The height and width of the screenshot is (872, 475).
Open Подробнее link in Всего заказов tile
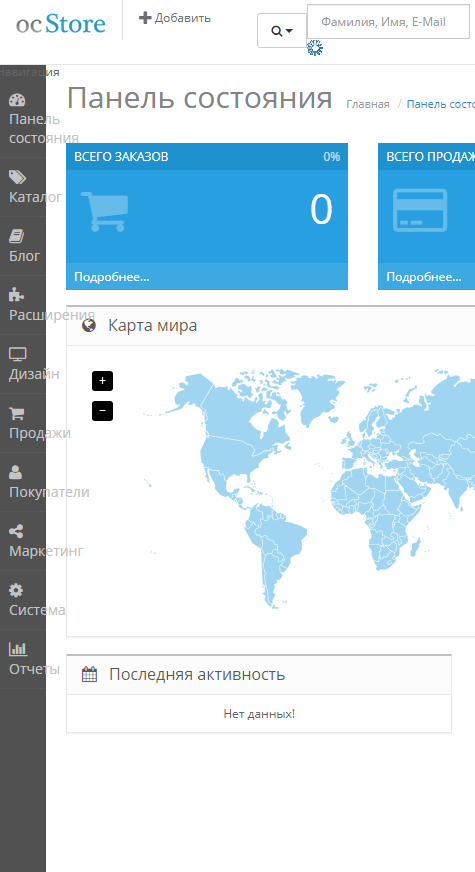tap(112, 276)
